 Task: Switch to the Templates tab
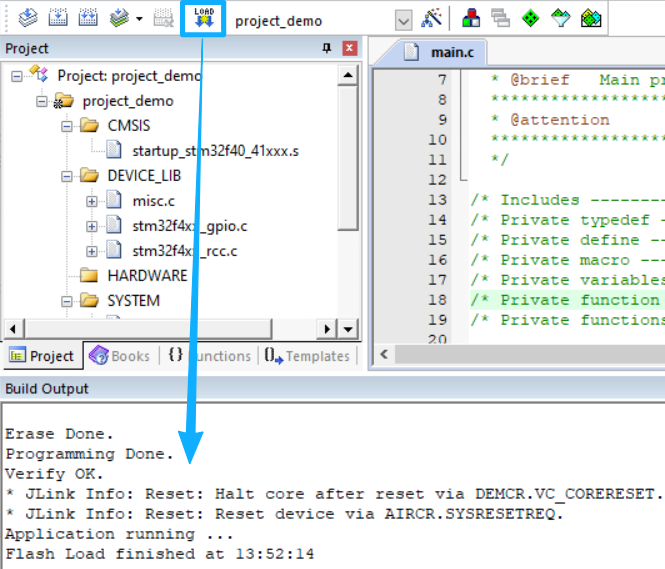coord(307,356)
